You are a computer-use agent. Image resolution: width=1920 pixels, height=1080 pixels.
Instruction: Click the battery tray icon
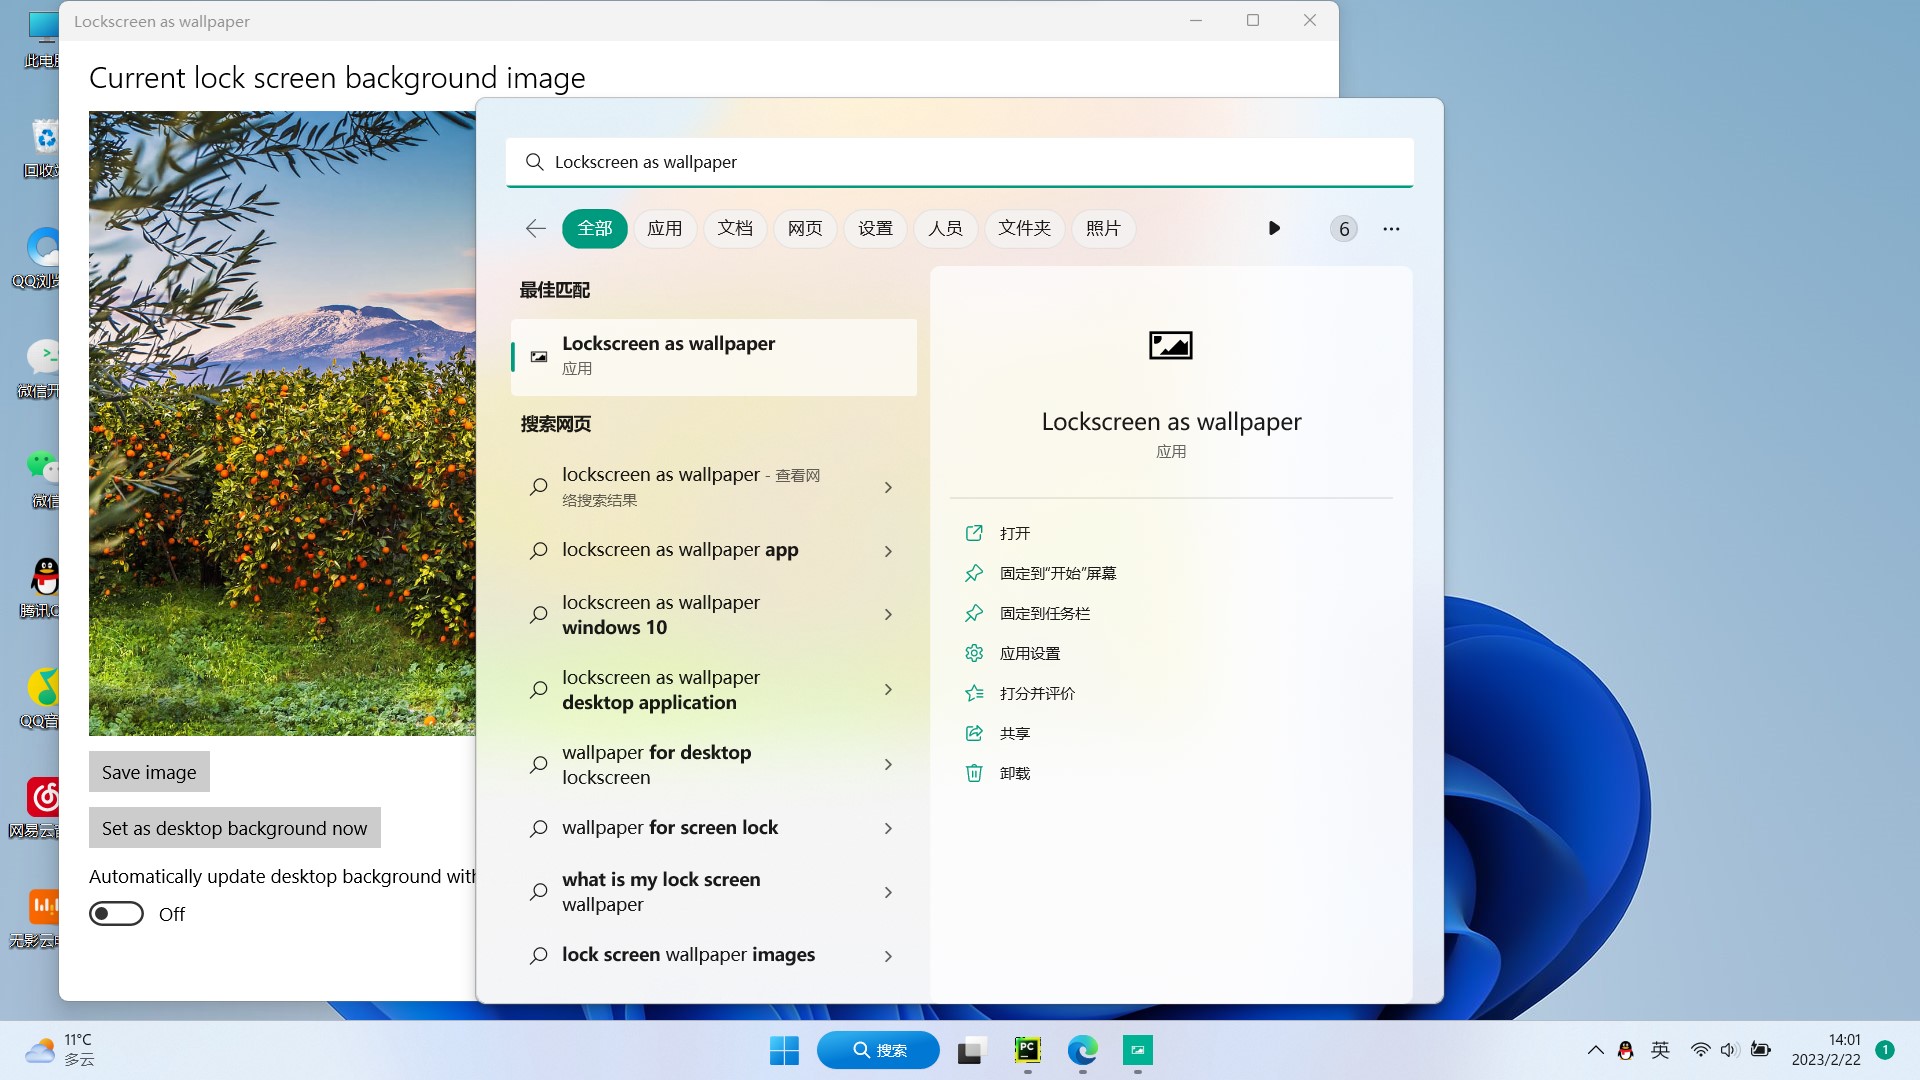(1761, 1050)
